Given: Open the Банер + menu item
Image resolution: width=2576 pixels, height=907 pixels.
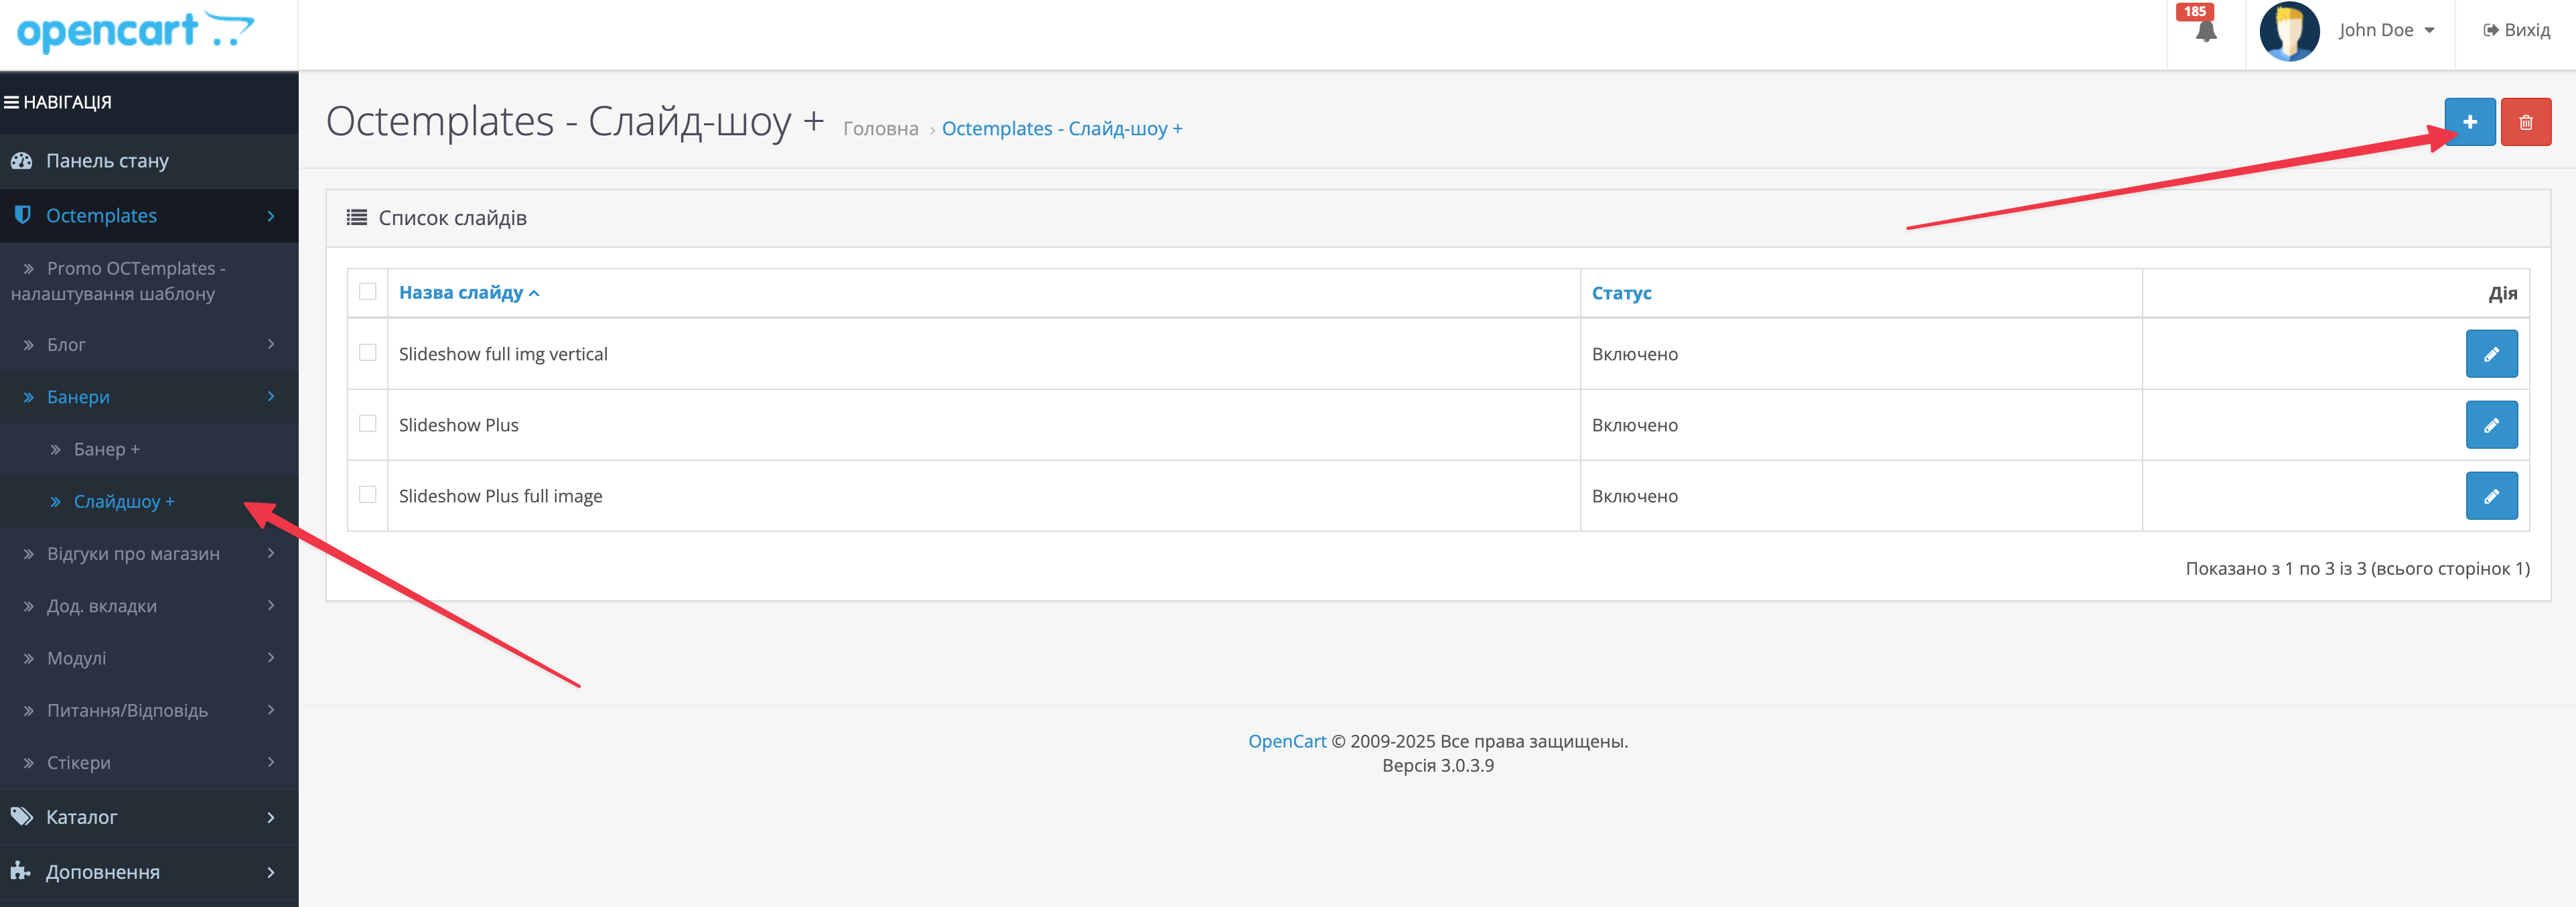Looking at the screenshot, I should coord(106,449).
